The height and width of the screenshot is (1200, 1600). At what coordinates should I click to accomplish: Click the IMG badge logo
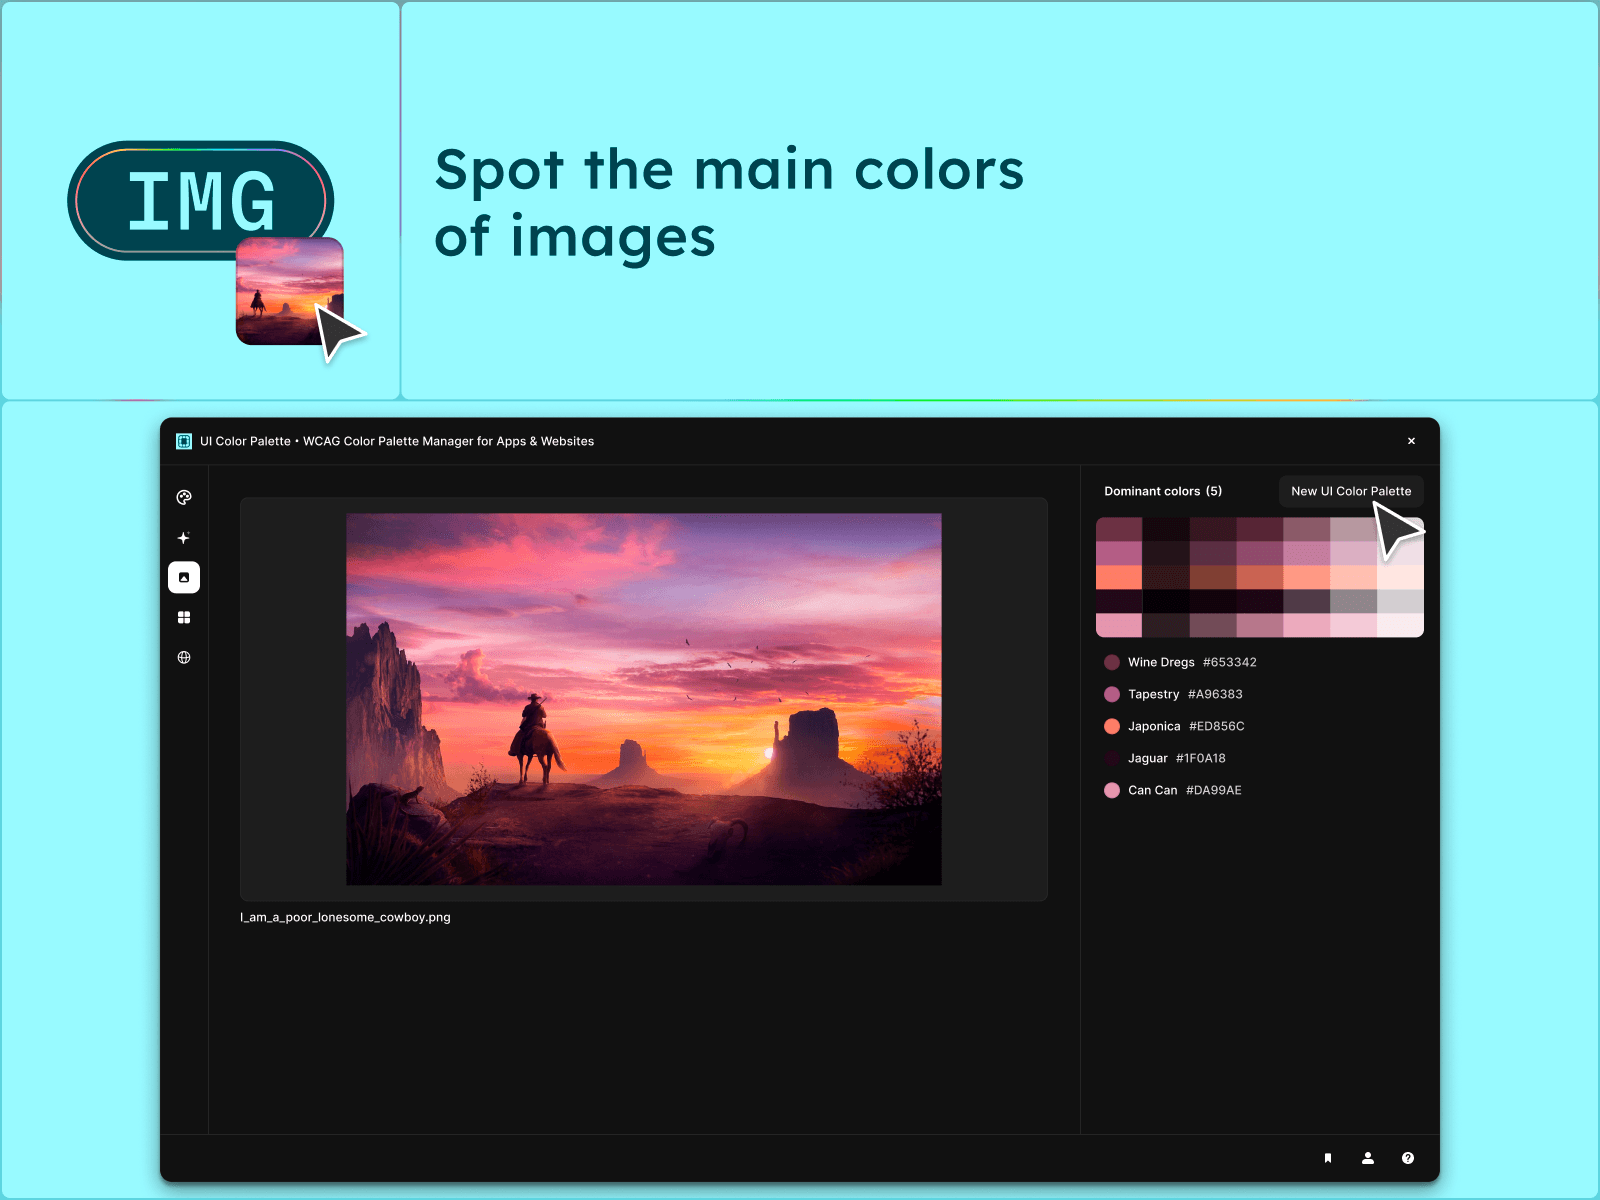200,200
